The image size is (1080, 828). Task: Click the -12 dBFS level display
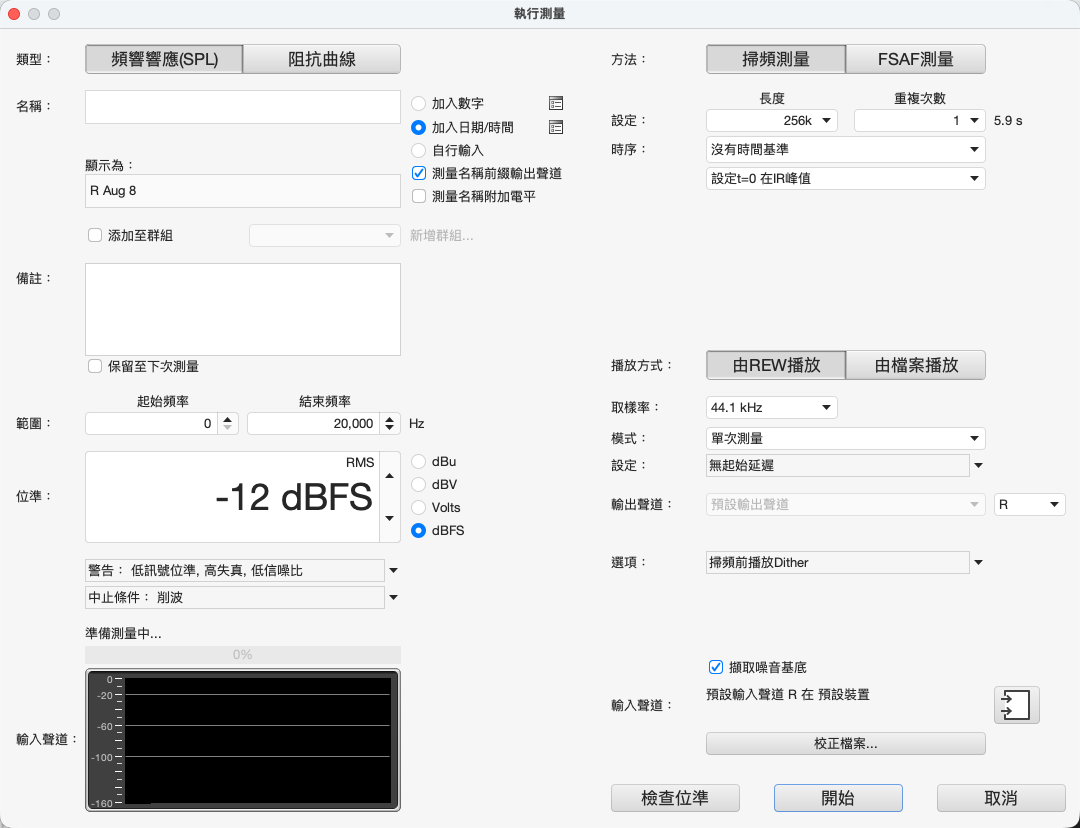click(x=232, y=497)
